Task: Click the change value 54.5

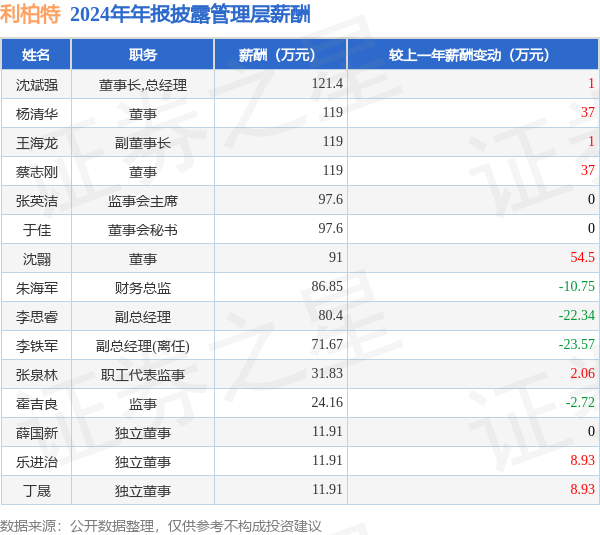Action: pyautogui.click(x=582, y=257)
